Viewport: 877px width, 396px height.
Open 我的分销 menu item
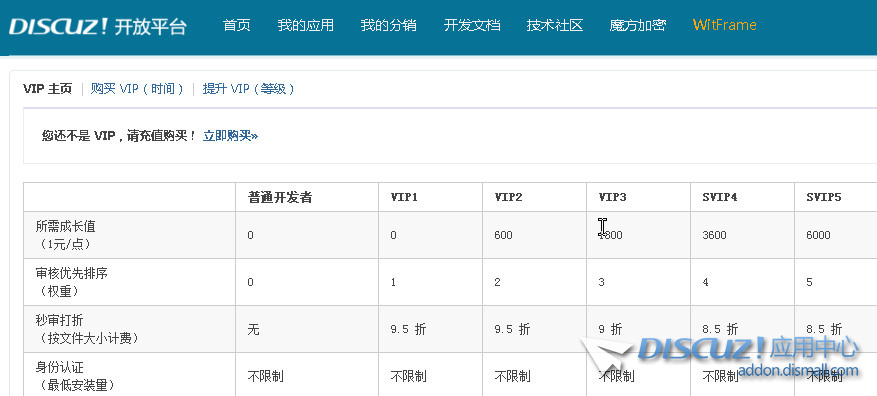[x=388, y=25]
